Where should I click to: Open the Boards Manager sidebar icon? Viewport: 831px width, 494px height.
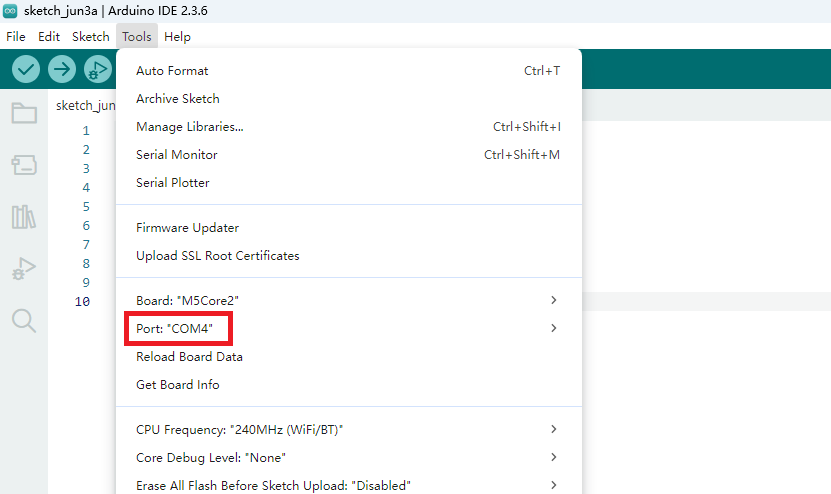(x=24, y=165)
